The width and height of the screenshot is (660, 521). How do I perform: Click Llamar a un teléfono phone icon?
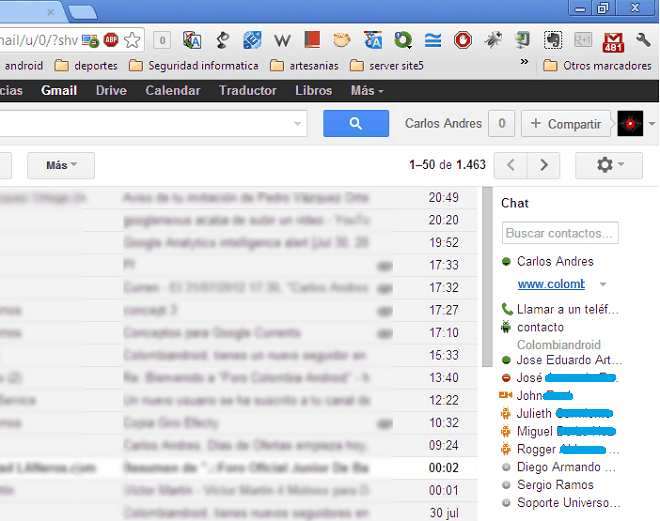507,309
